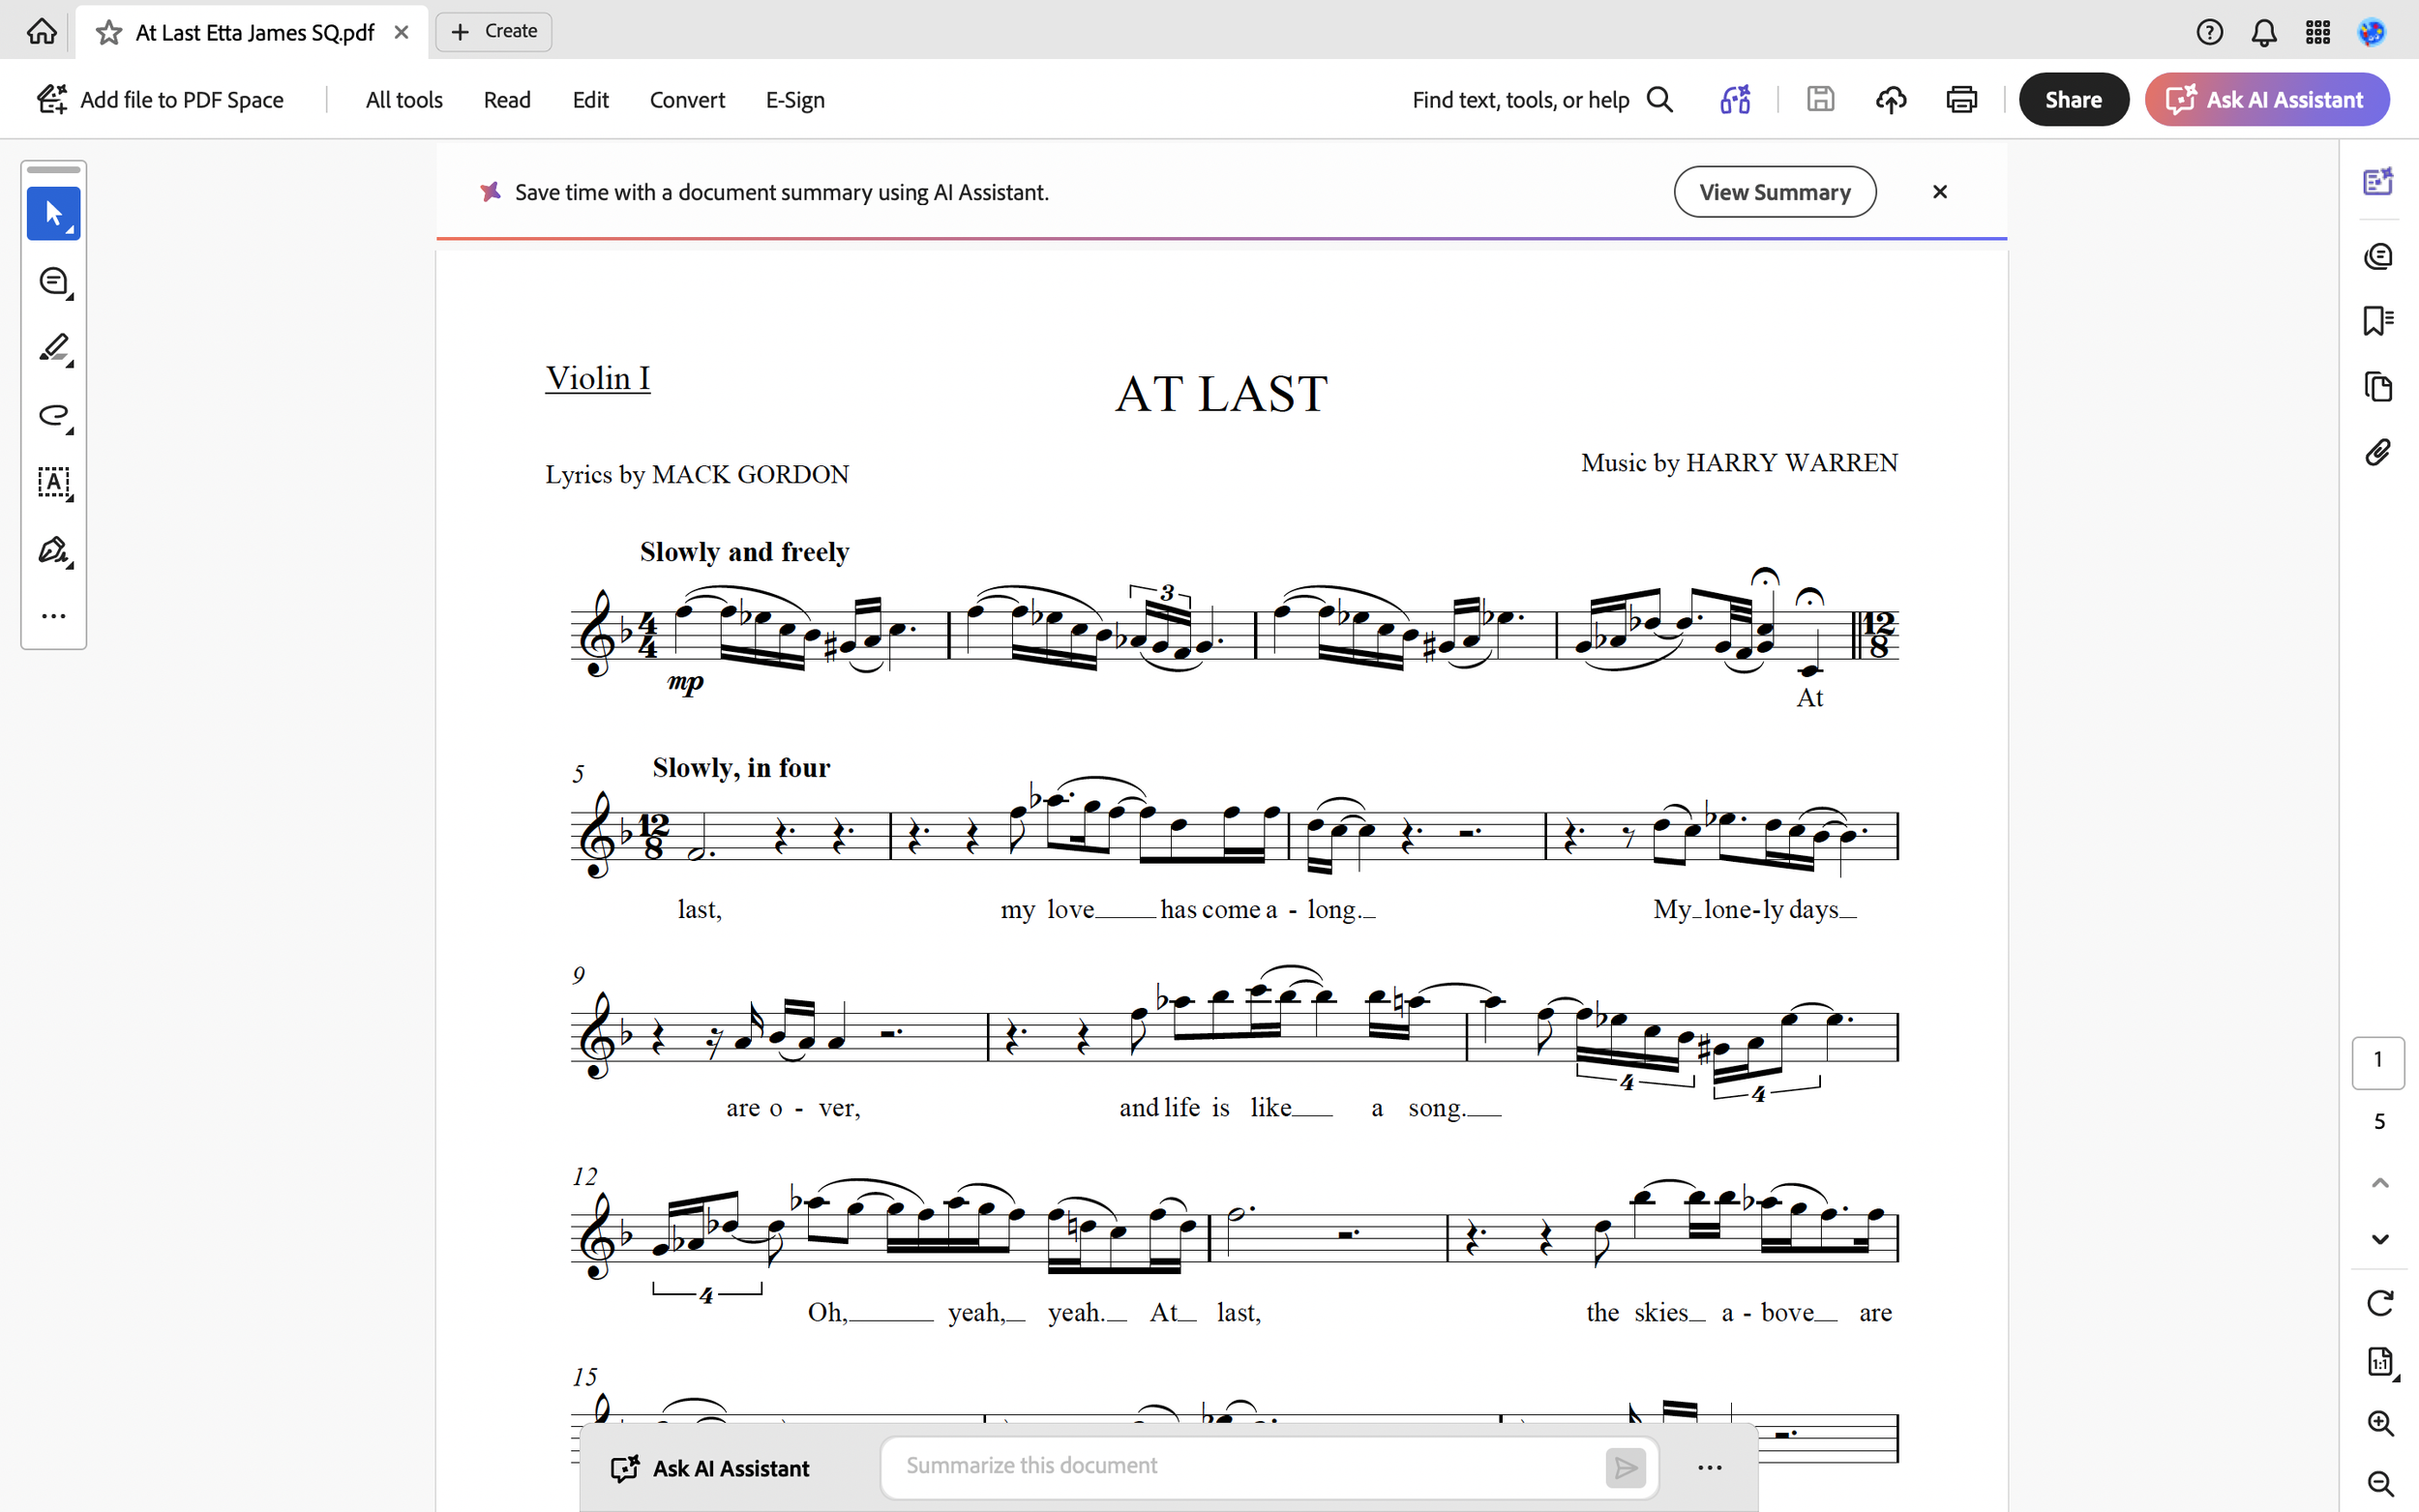Click the AT LAST title text
Screen dimensions: 2419x1512
pos(1221,393)
